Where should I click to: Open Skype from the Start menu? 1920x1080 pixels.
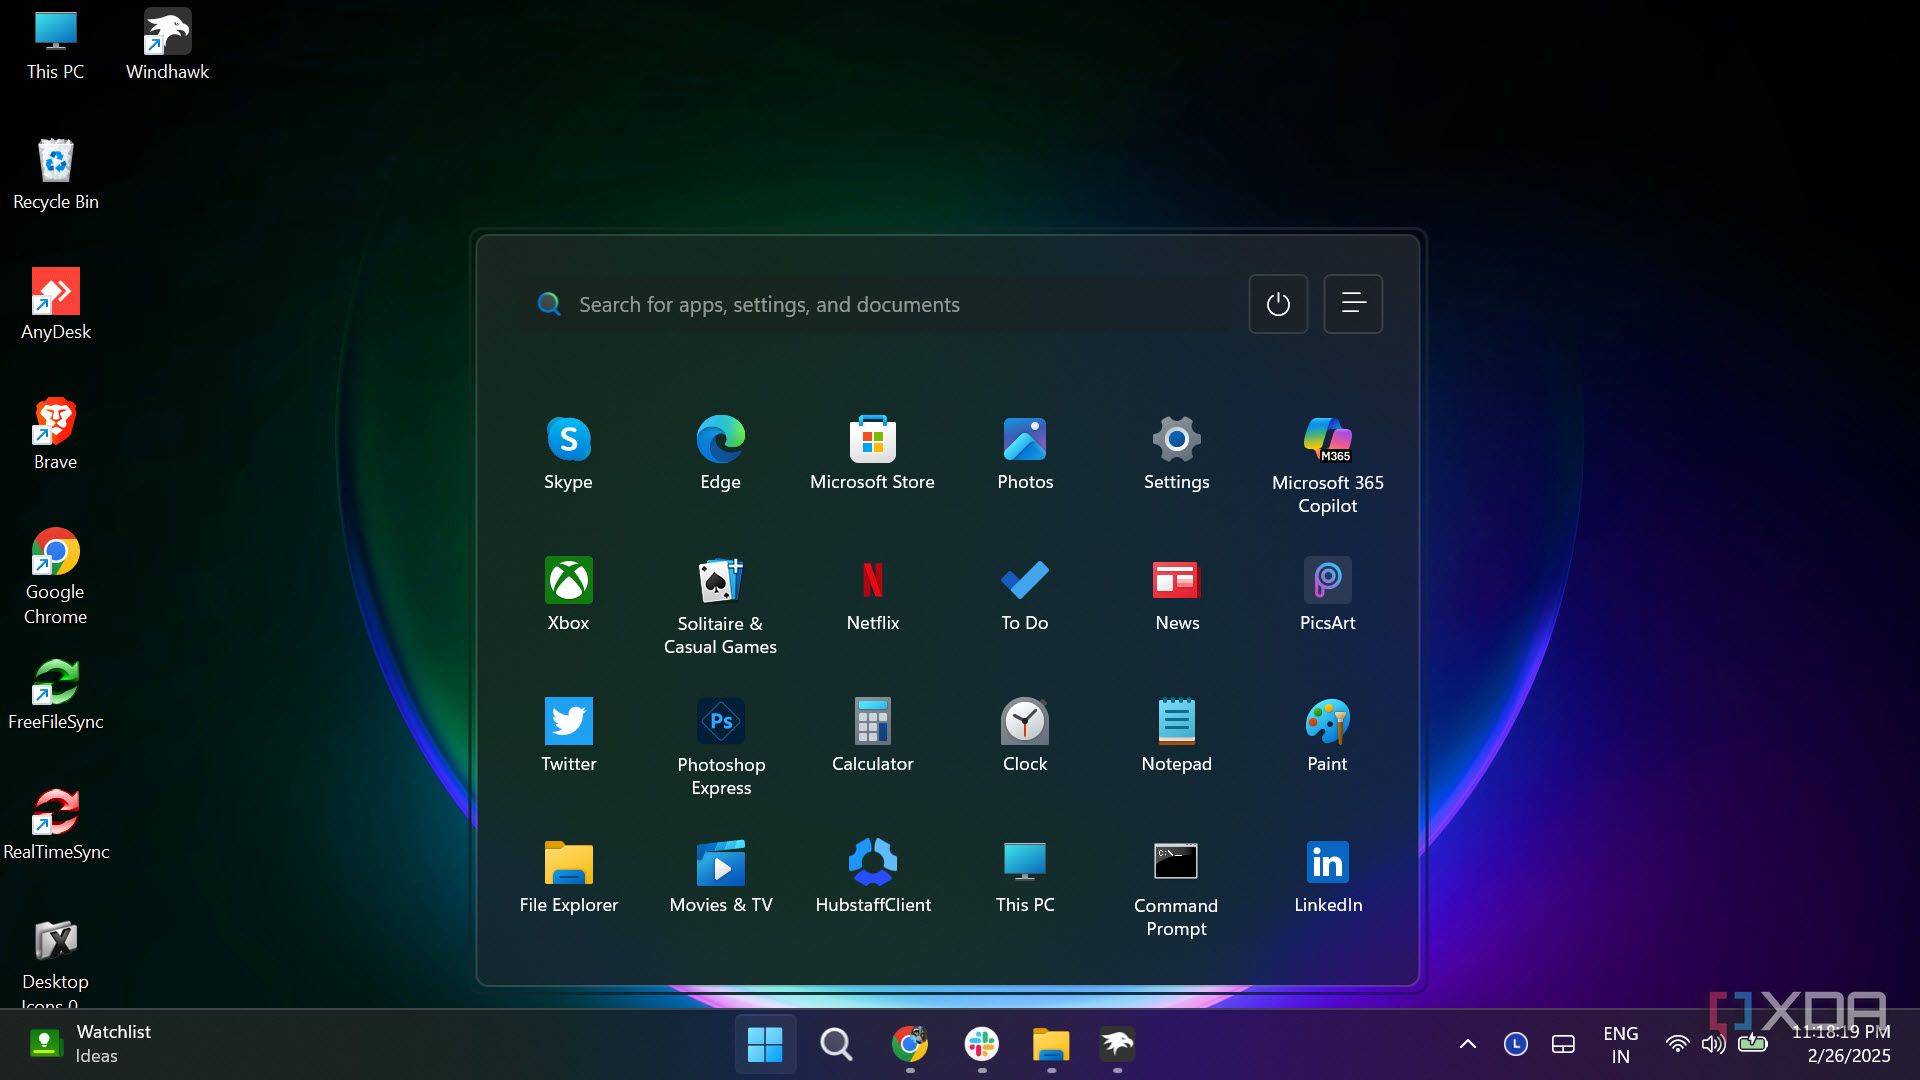click(568, 453)
